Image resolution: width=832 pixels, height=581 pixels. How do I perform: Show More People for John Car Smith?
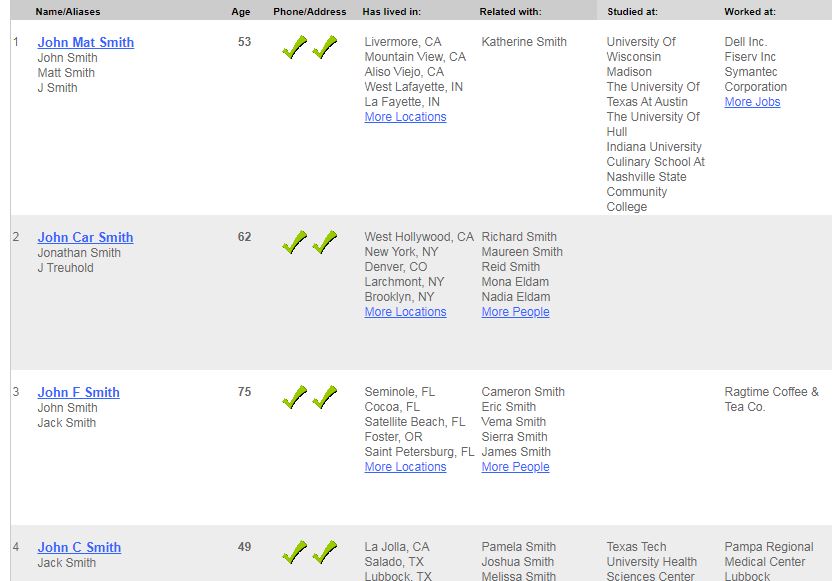tap(515, 312)
